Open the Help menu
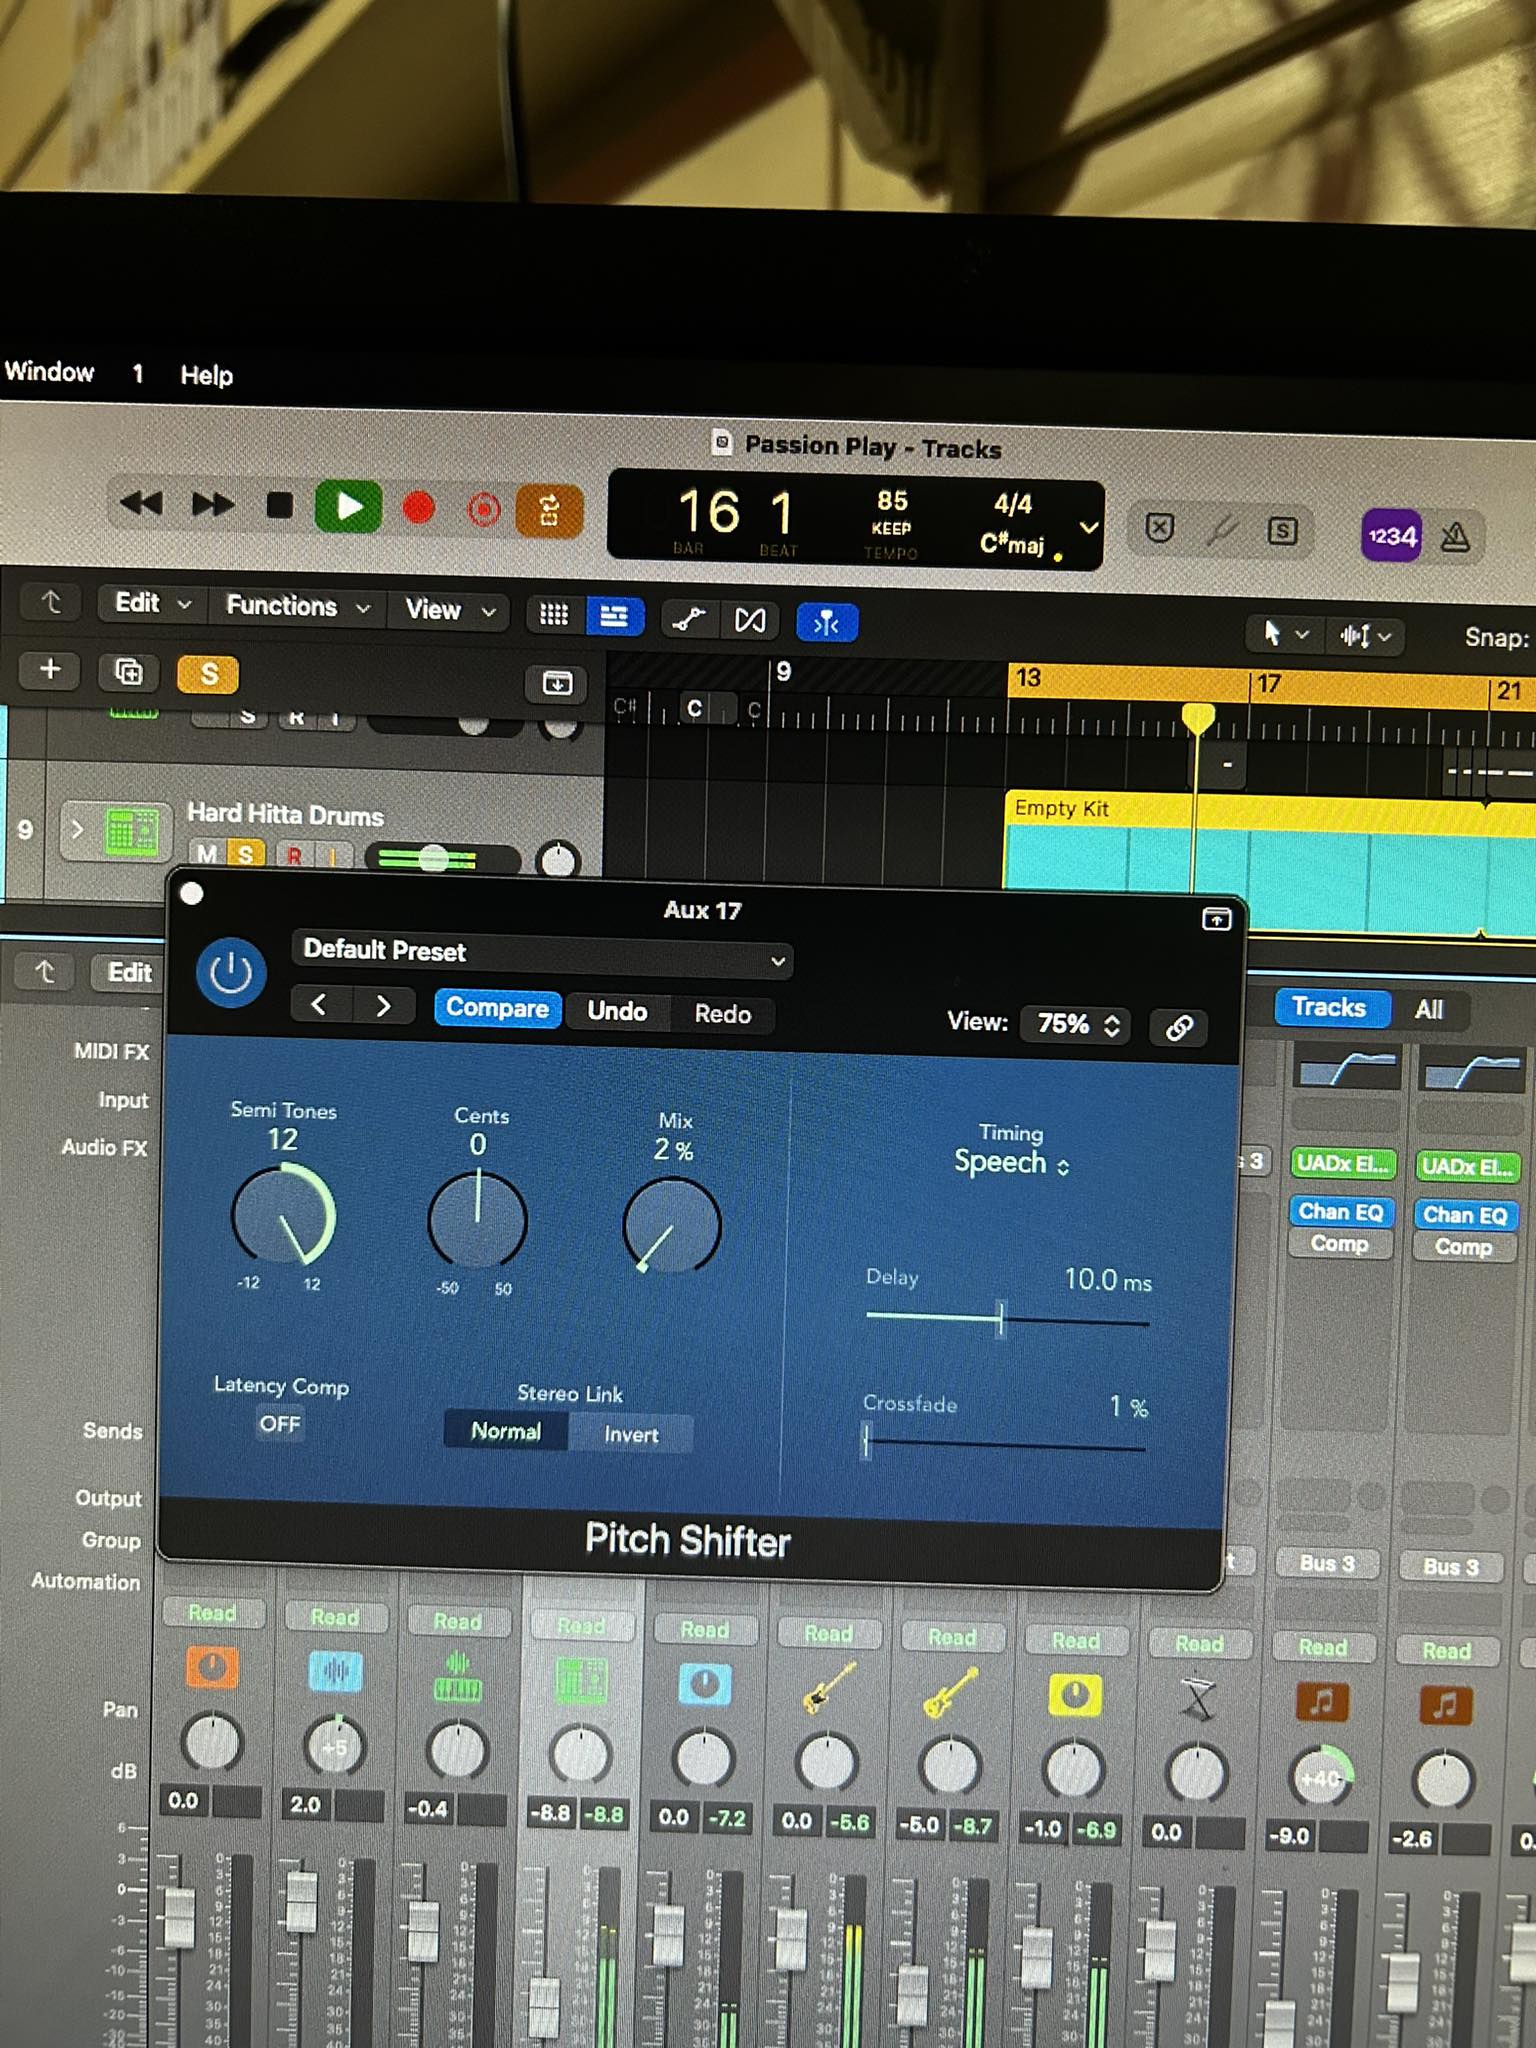Viewport: 1536px width, 2048px height. (206, 375)
